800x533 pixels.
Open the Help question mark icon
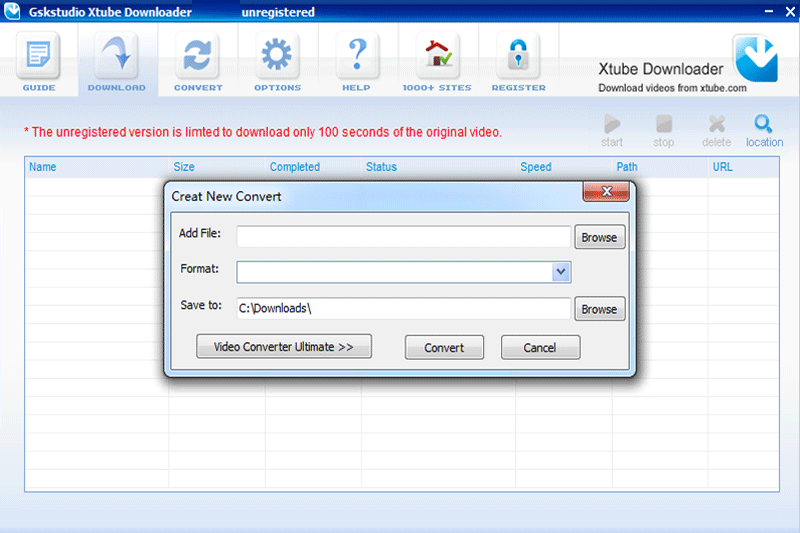[x=357, y=56]
